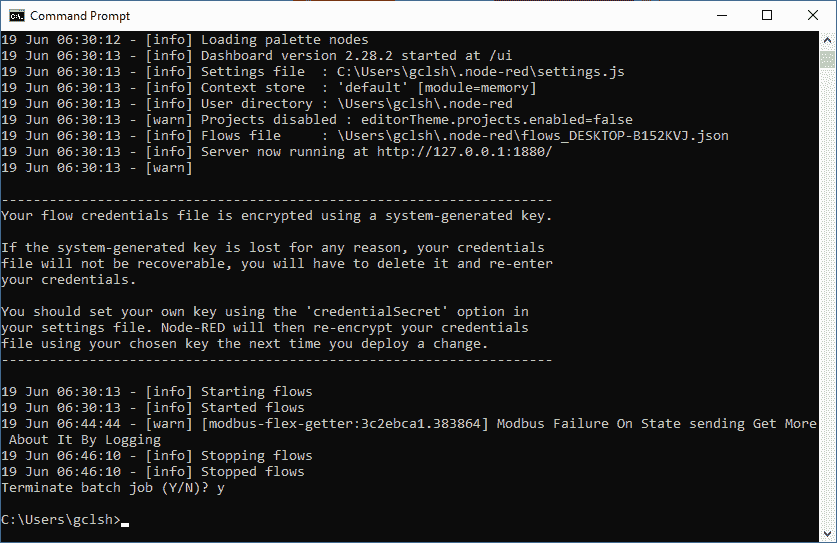837x543 pixels.
Task: Minimize the Command Prompt window
Action: [722, 15]
